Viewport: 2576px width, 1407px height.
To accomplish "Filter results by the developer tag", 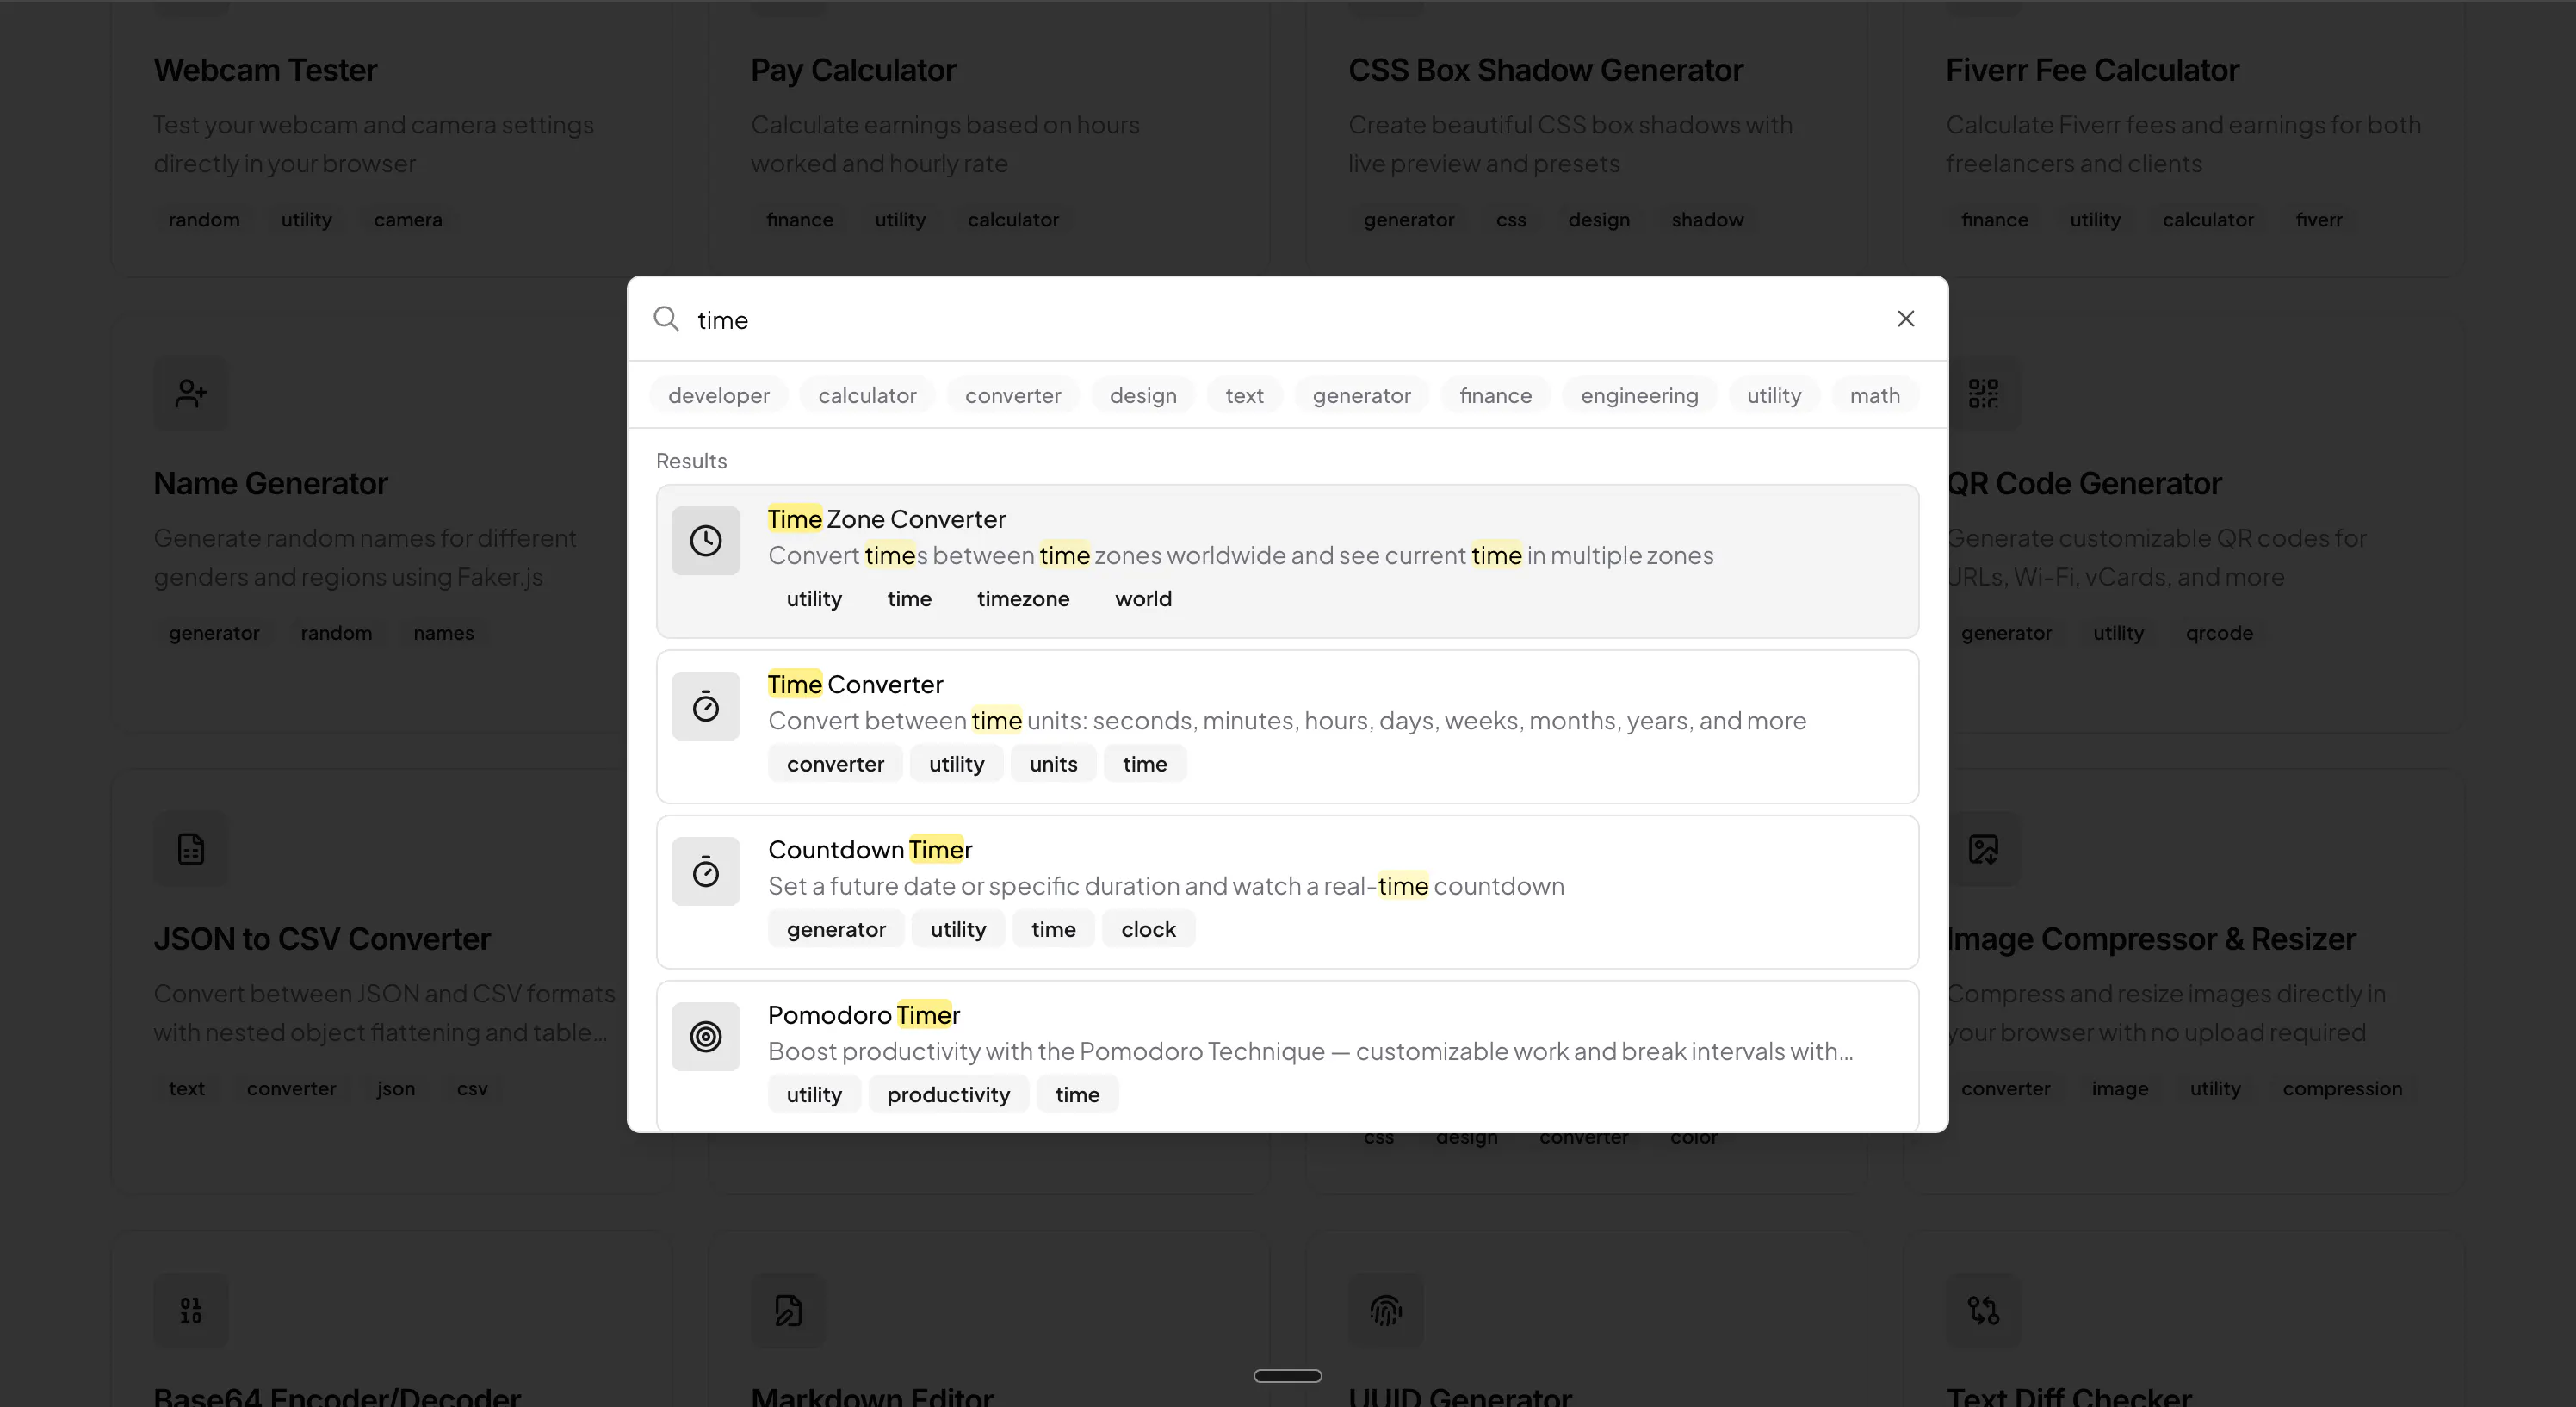I will pos(718,395).
